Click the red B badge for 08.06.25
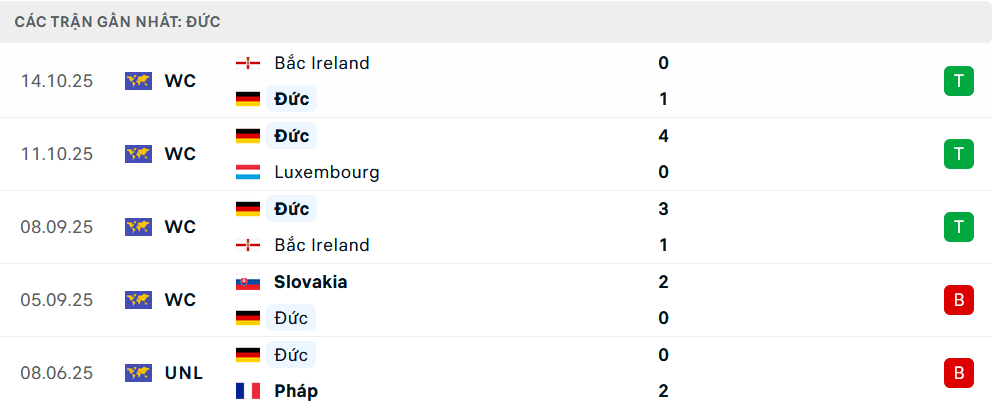997x408 pixels. pos(958,373)
